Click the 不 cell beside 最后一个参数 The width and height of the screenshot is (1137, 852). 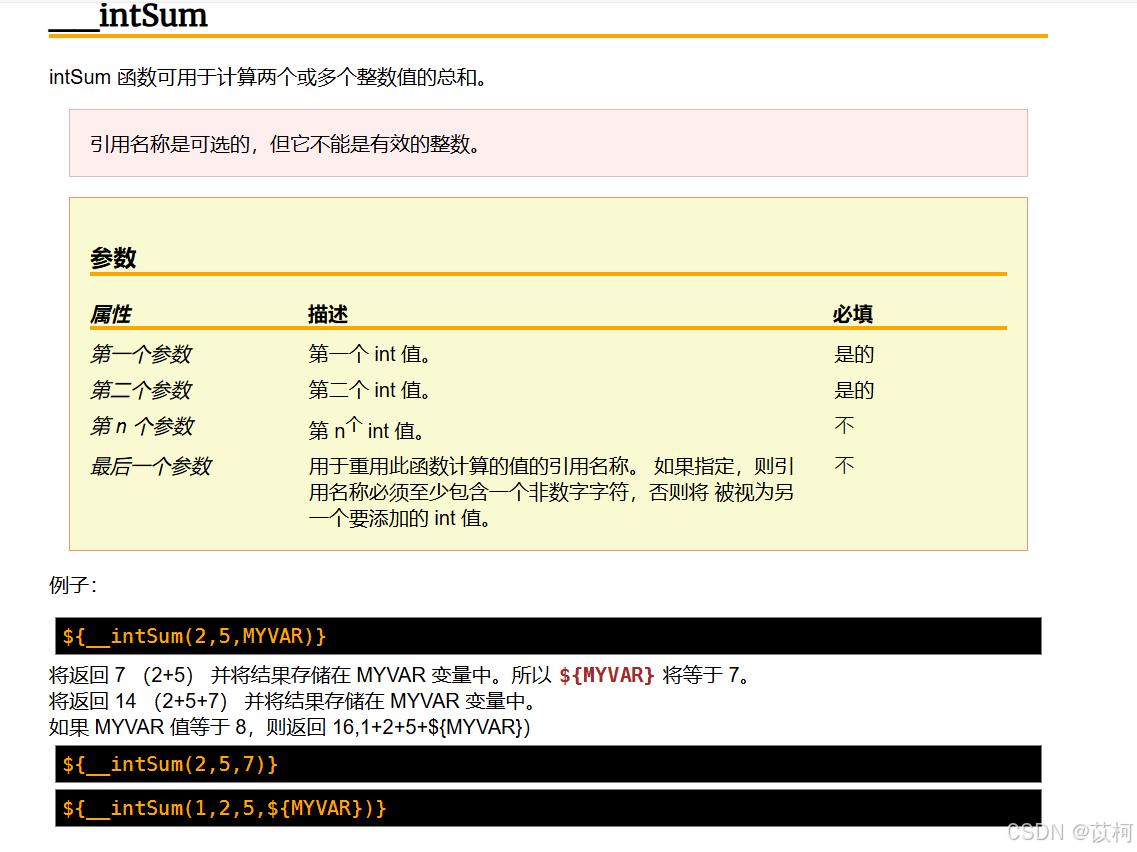[x=843, y=464]
